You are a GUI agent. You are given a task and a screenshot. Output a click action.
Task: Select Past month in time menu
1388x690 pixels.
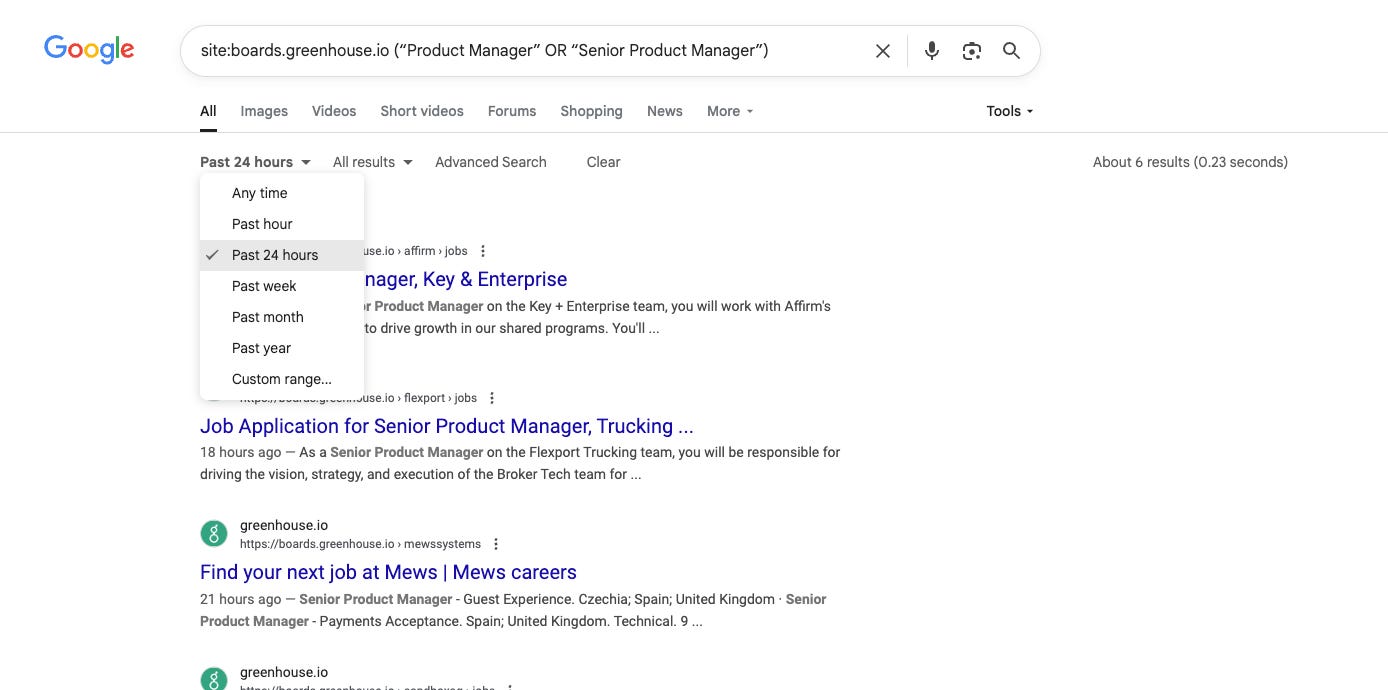pos(282,317)
